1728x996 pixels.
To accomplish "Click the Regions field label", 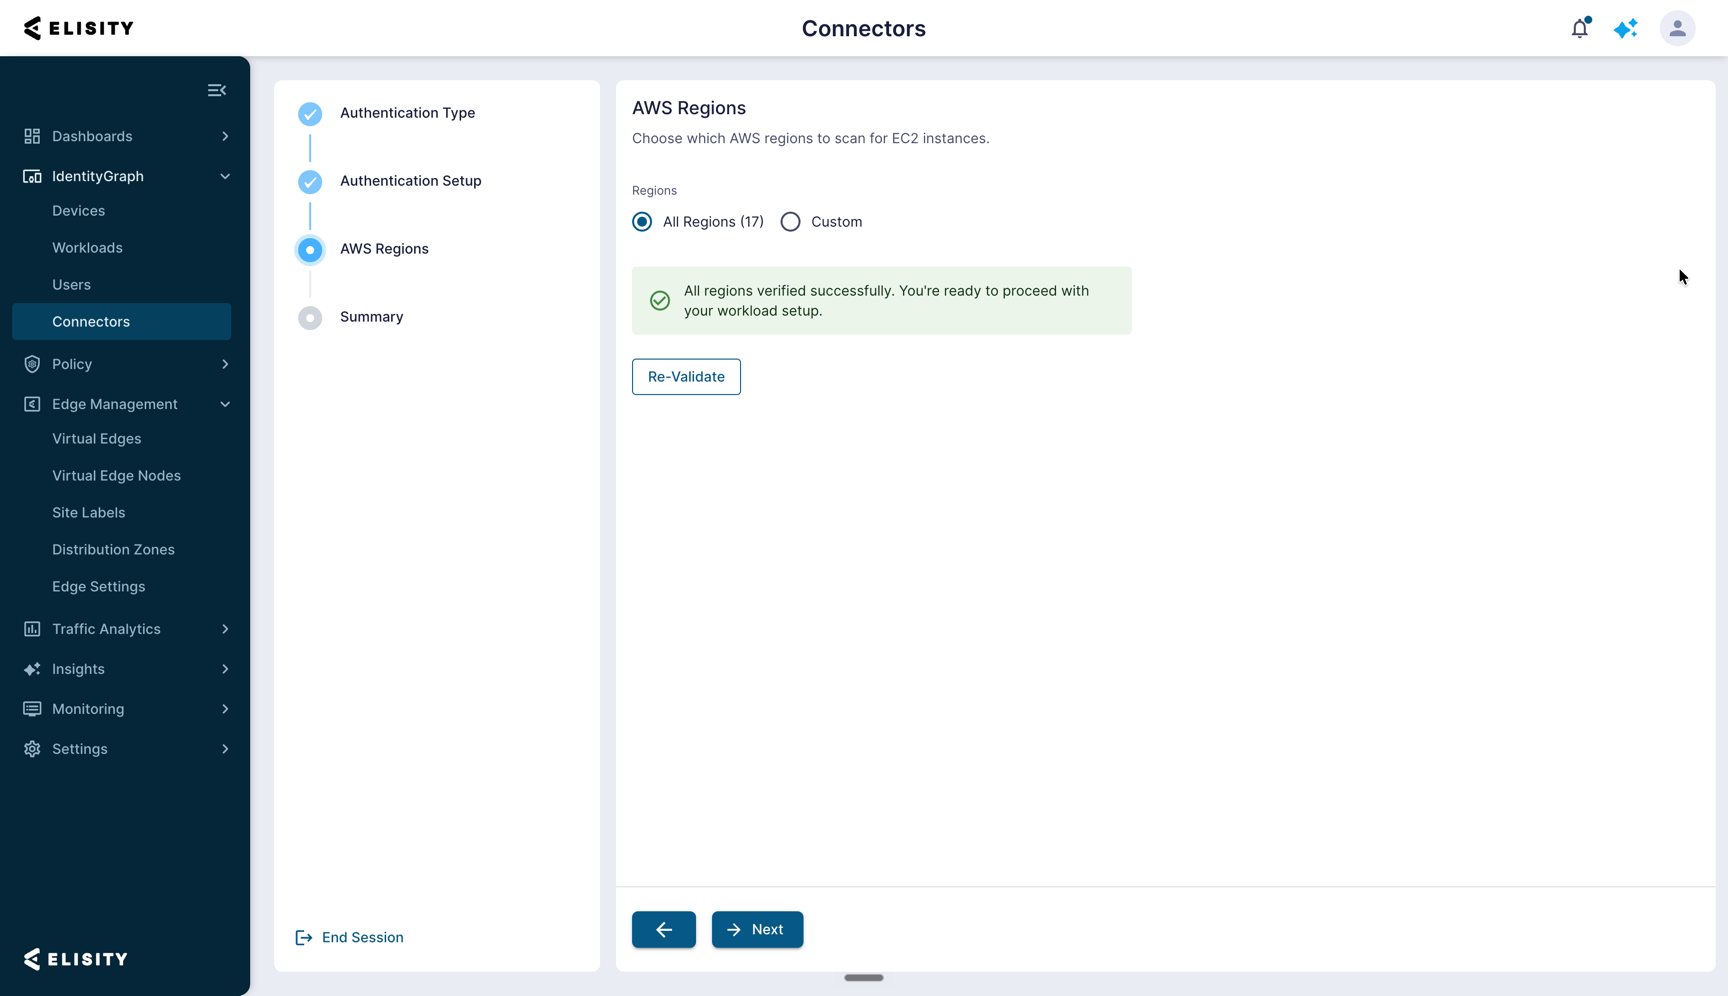I will [x=654, y=190].
